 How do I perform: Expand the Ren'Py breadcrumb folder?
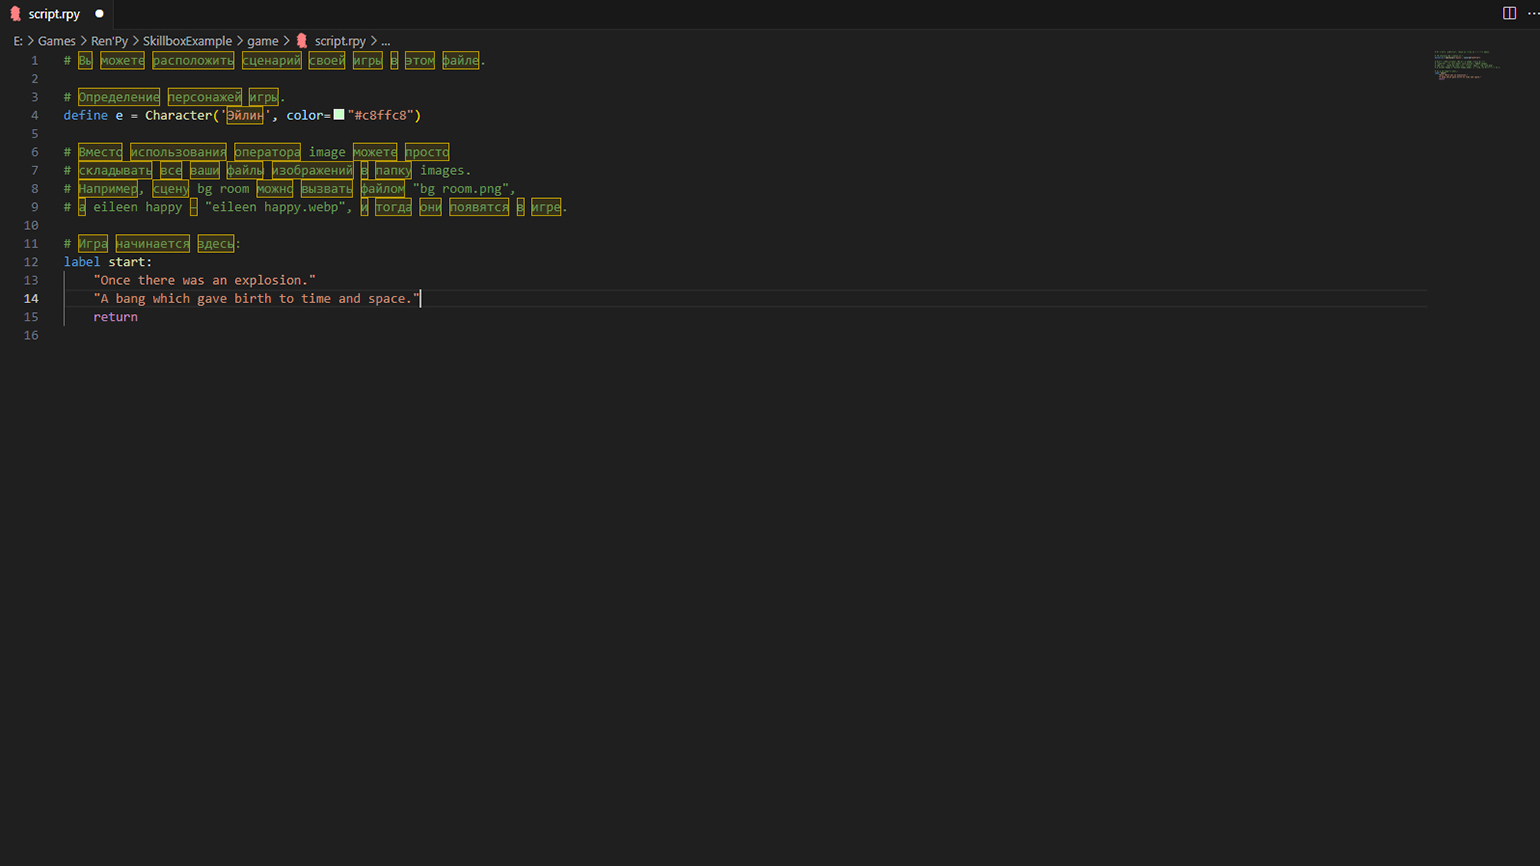tap(109, 41)
